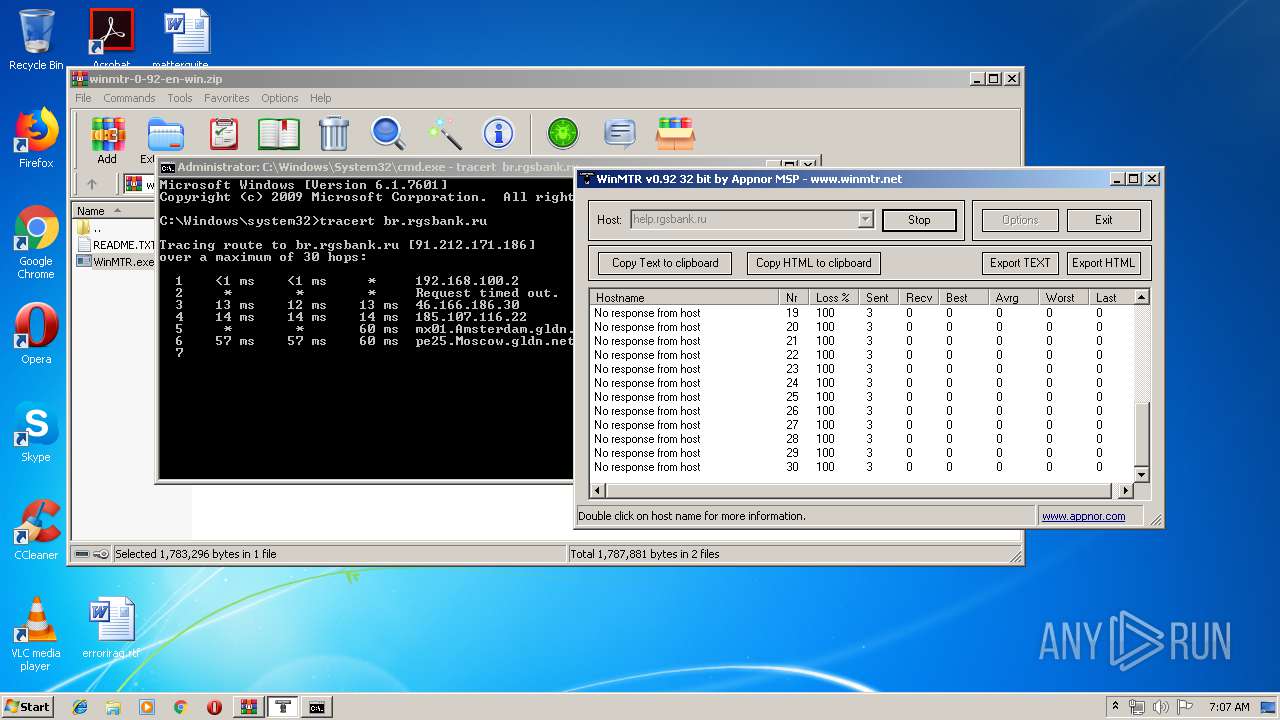Open the CCleaner desktop shortcut
The image size is (1280, 720).
click(x=36, y=530)
